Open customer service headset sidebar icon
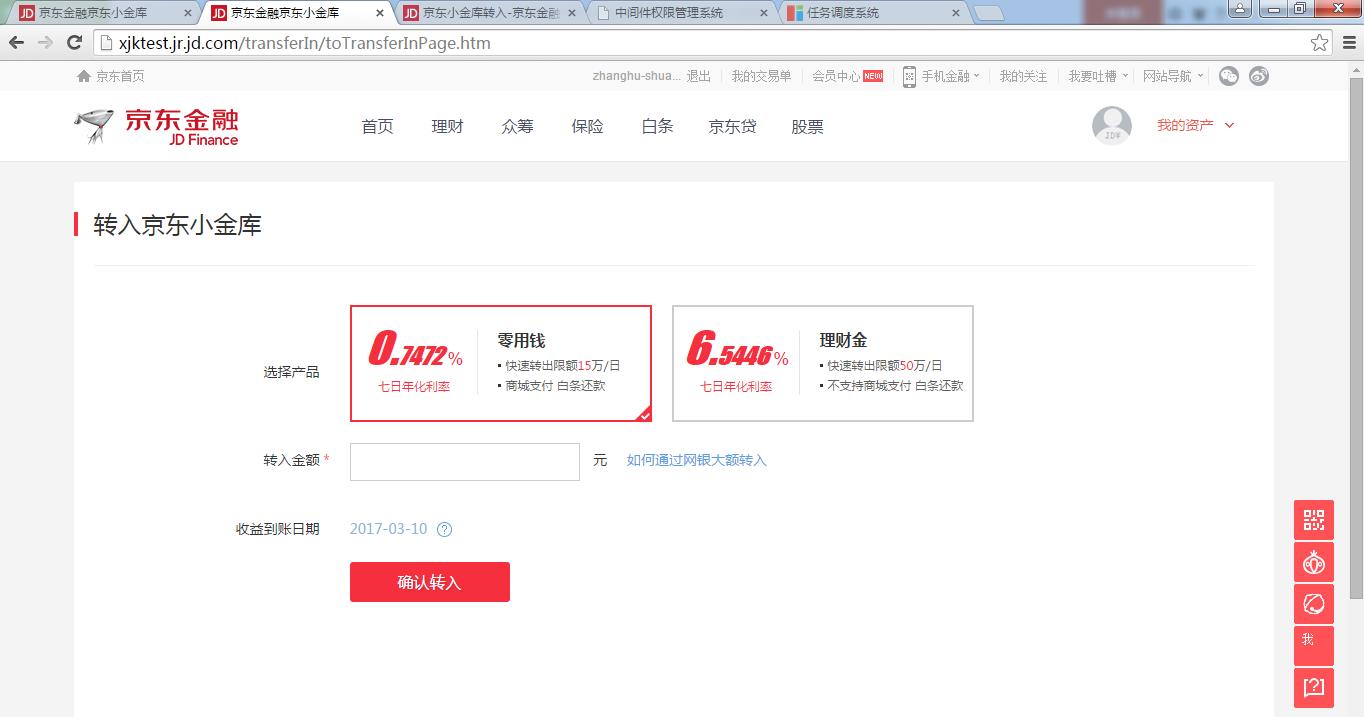Viewport: 1364px width, 717px height. tap(1314, 605)
